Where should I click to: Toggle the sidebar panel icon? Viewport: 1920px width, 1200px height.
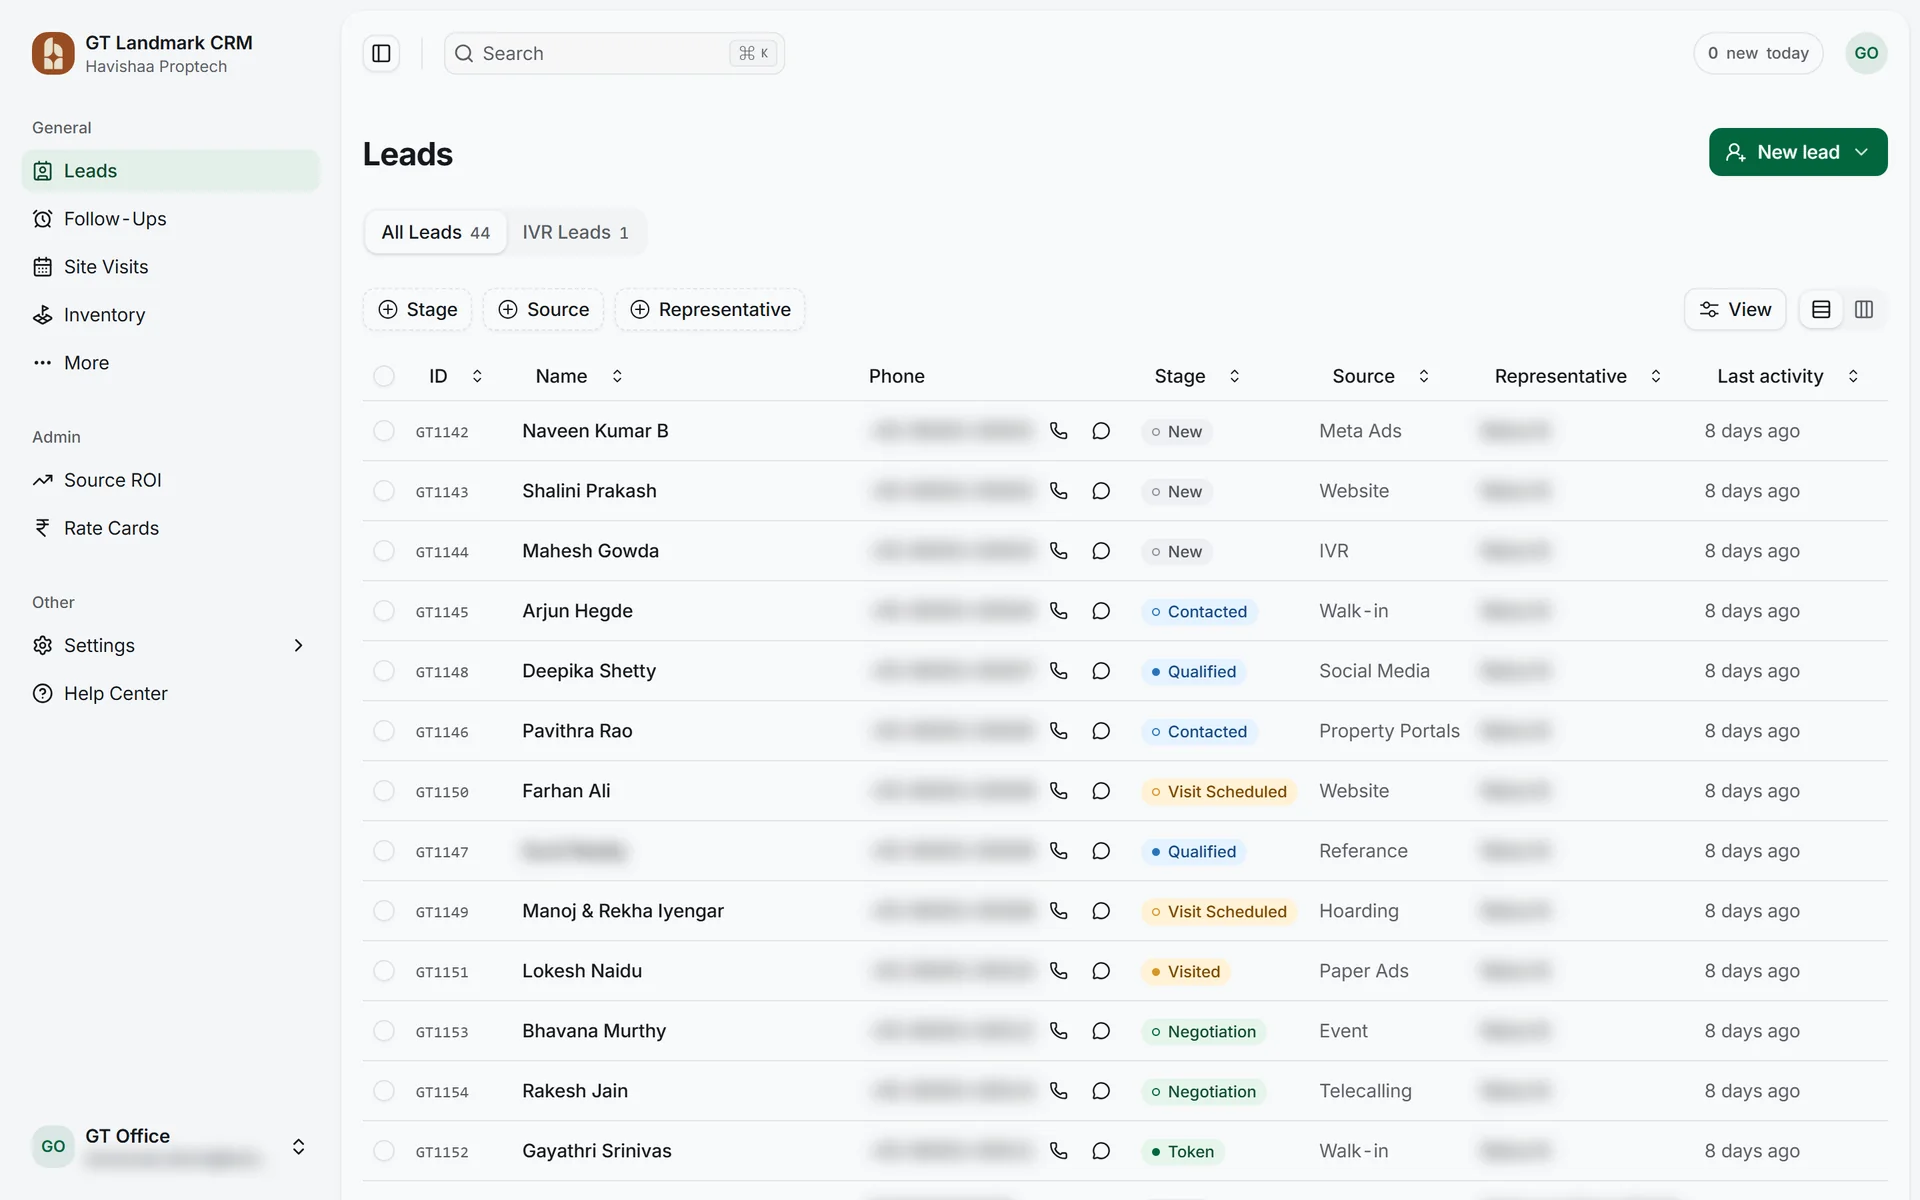click(x=381, y=53)
